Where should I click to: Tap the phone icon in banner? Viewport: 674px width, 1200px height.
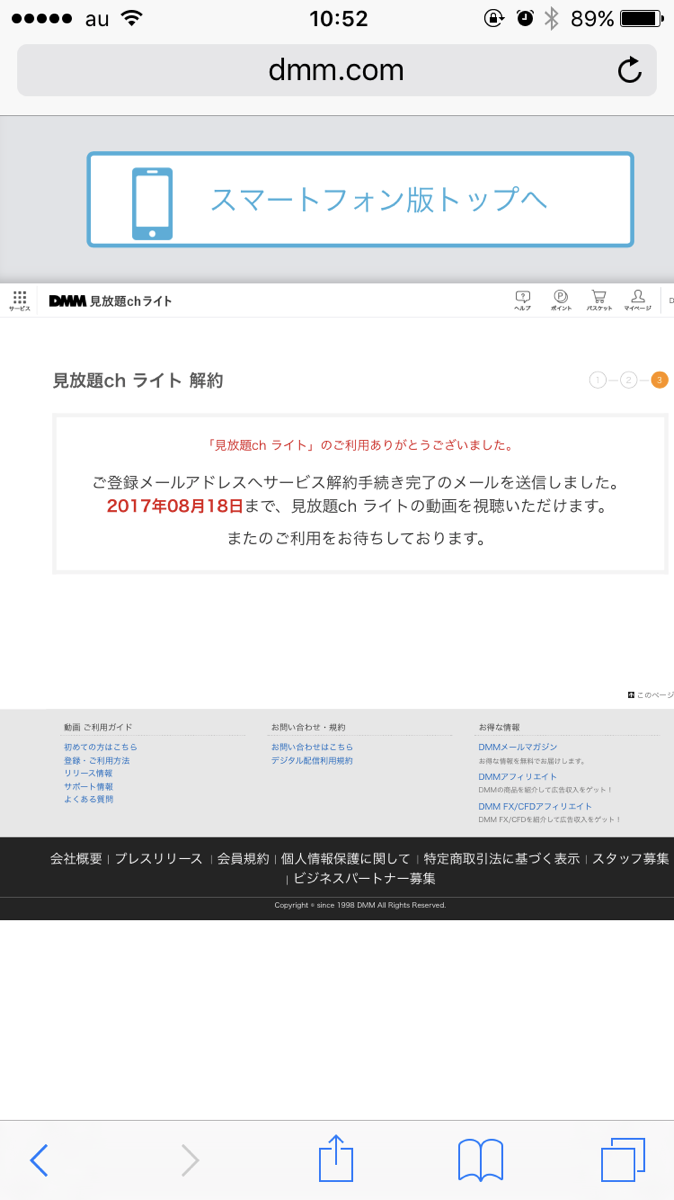click(152, 204)
